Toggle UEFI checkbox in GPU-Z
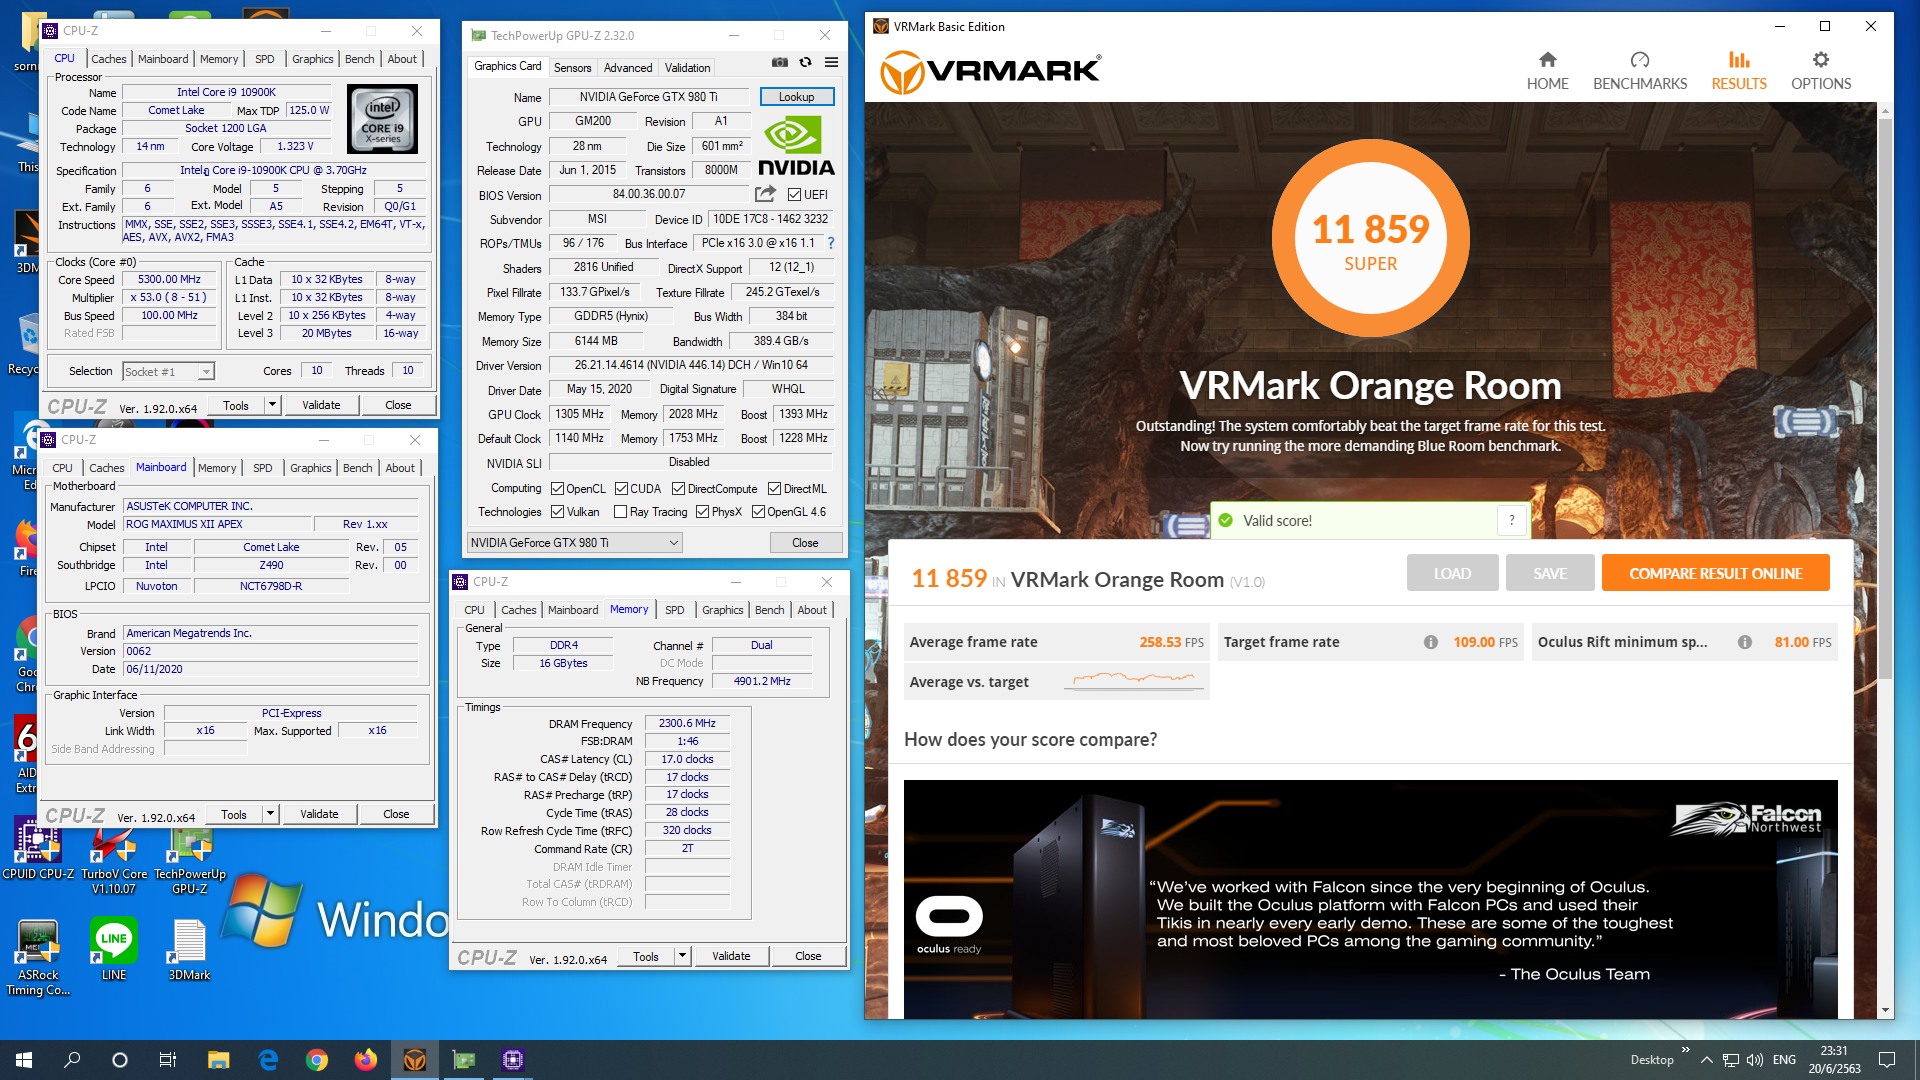The height and width of the screenshot is (1080, 1920). point(795,194)
